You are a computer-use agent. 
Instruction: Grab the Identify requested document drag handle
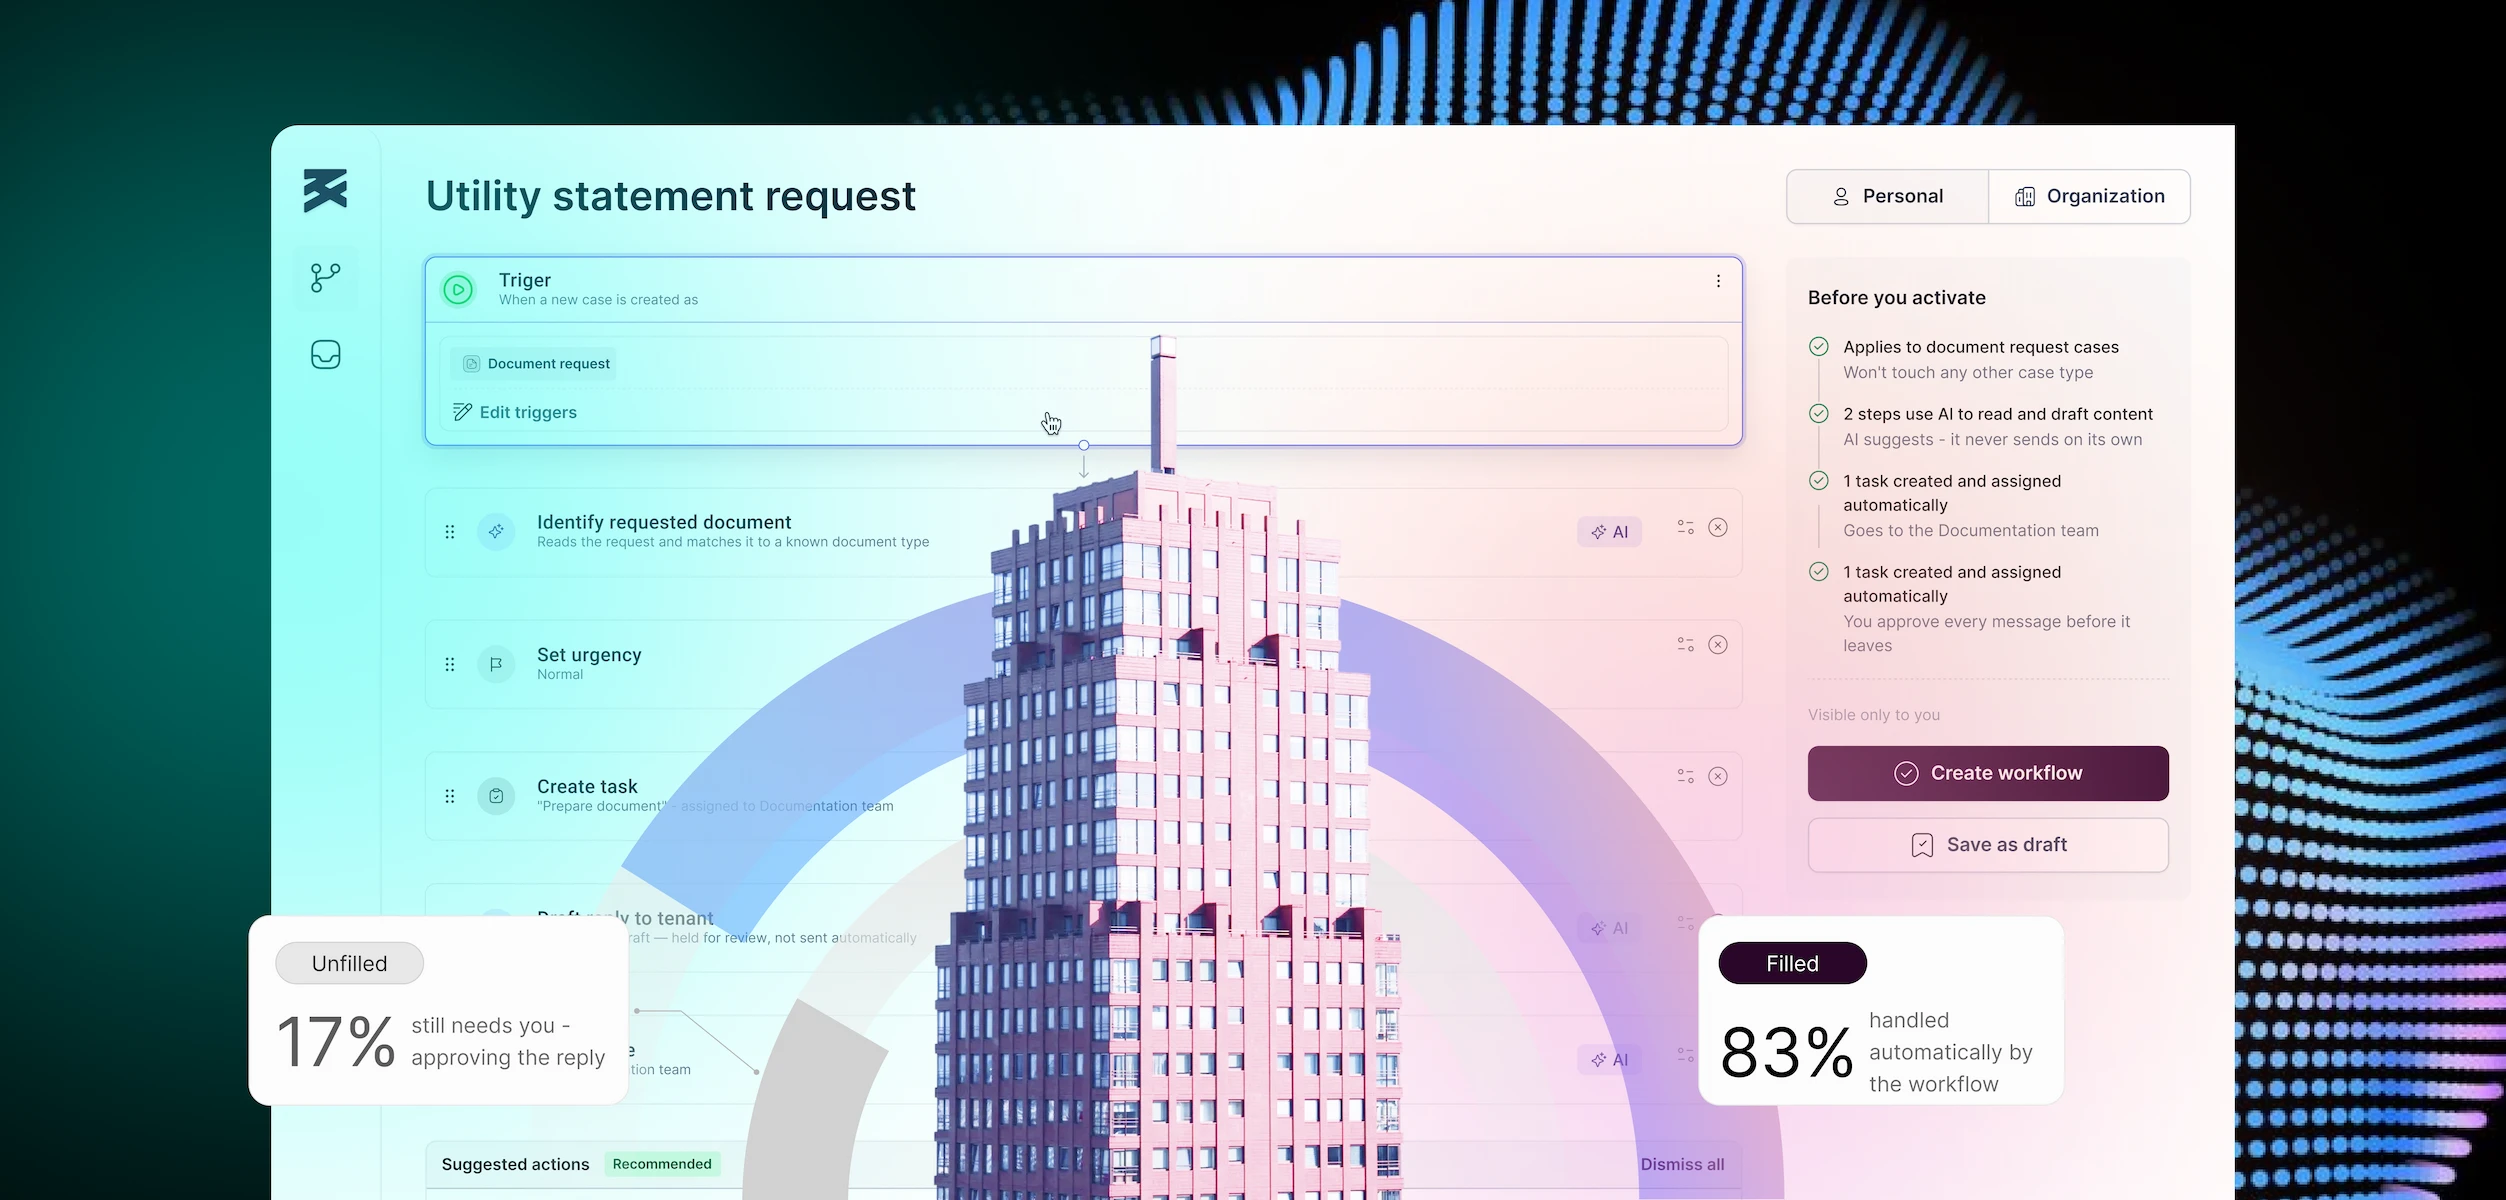click(450, 532)
